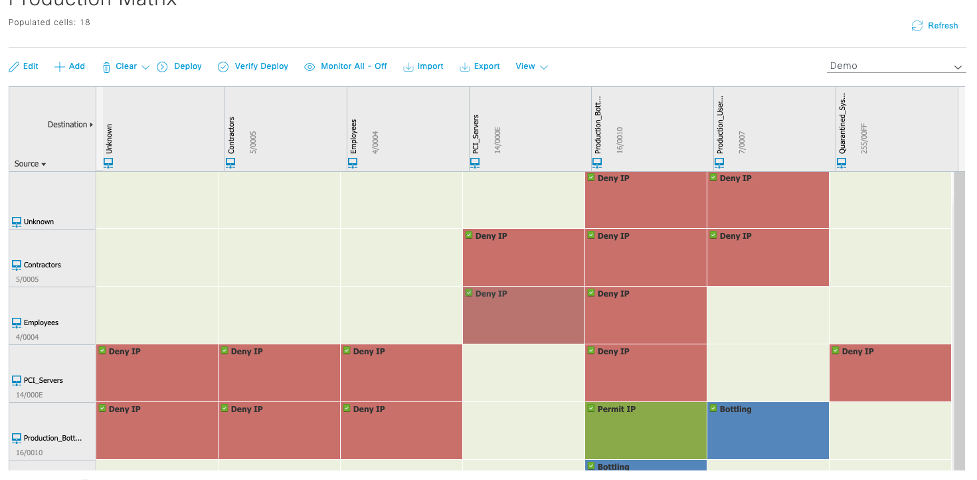Viewport: 977px width, 480px height.
Task: Toggle status check in PCI_Servers to Quarantined_Sys cell
Action: pos(836,351)
